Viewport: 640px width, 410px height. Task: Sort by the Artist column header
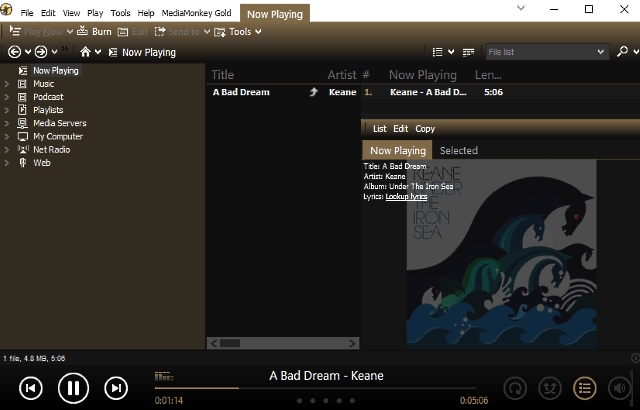(x=342, y=75)
